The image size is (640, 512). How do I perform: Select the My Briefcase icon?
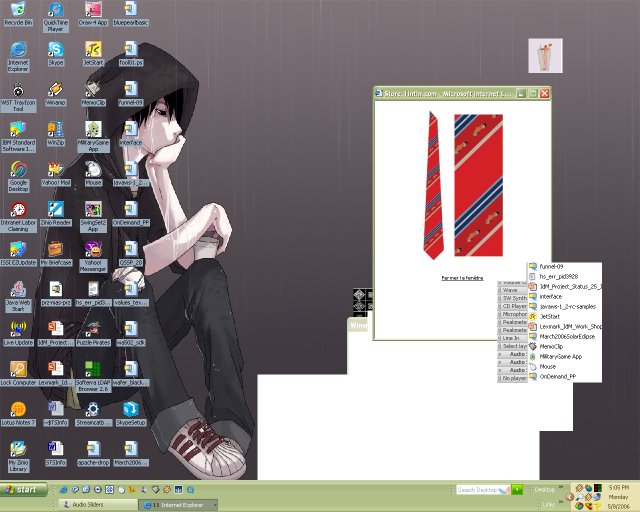tap(56, 254)
